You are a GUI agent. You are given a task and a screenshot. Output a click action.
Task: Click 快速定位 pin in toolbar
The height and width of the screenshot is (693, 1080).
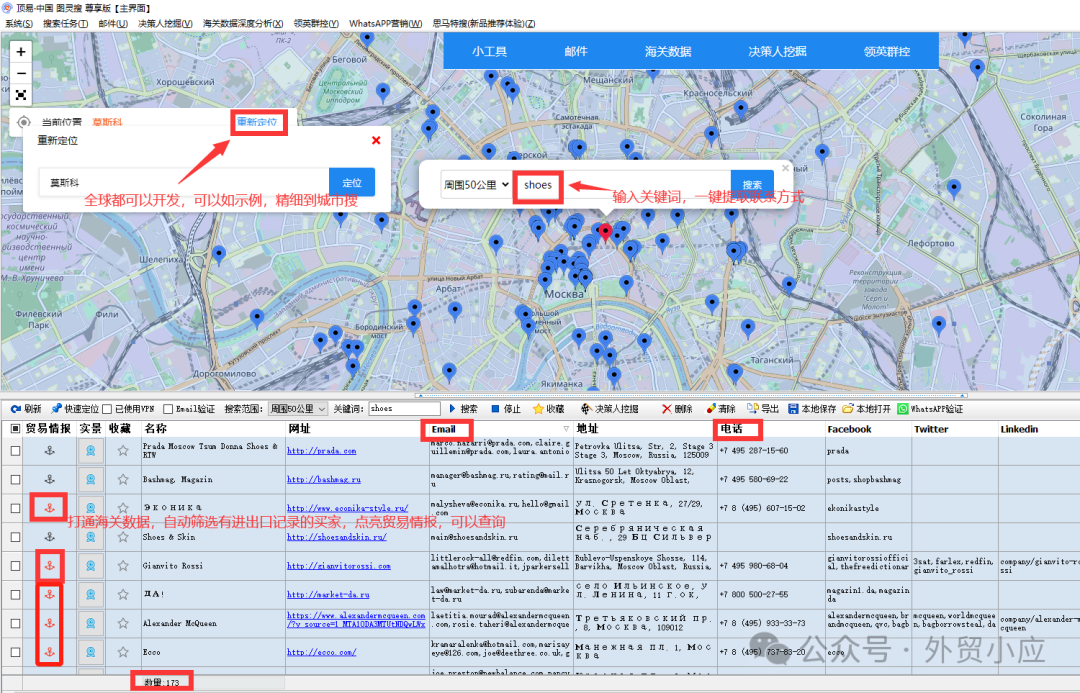coord(74,409)
